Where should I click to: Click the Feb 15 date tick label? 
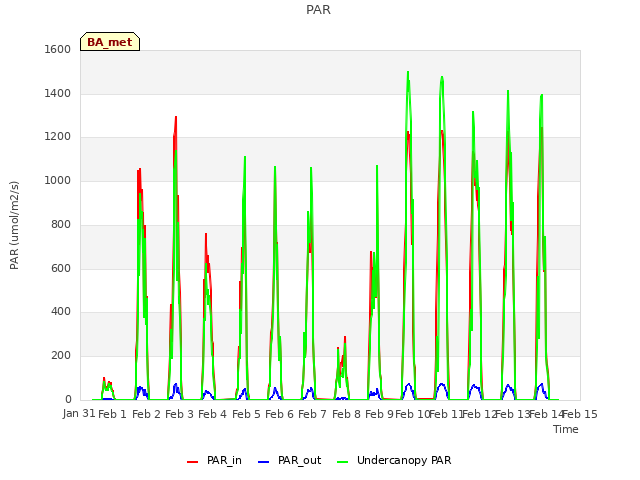580,414
